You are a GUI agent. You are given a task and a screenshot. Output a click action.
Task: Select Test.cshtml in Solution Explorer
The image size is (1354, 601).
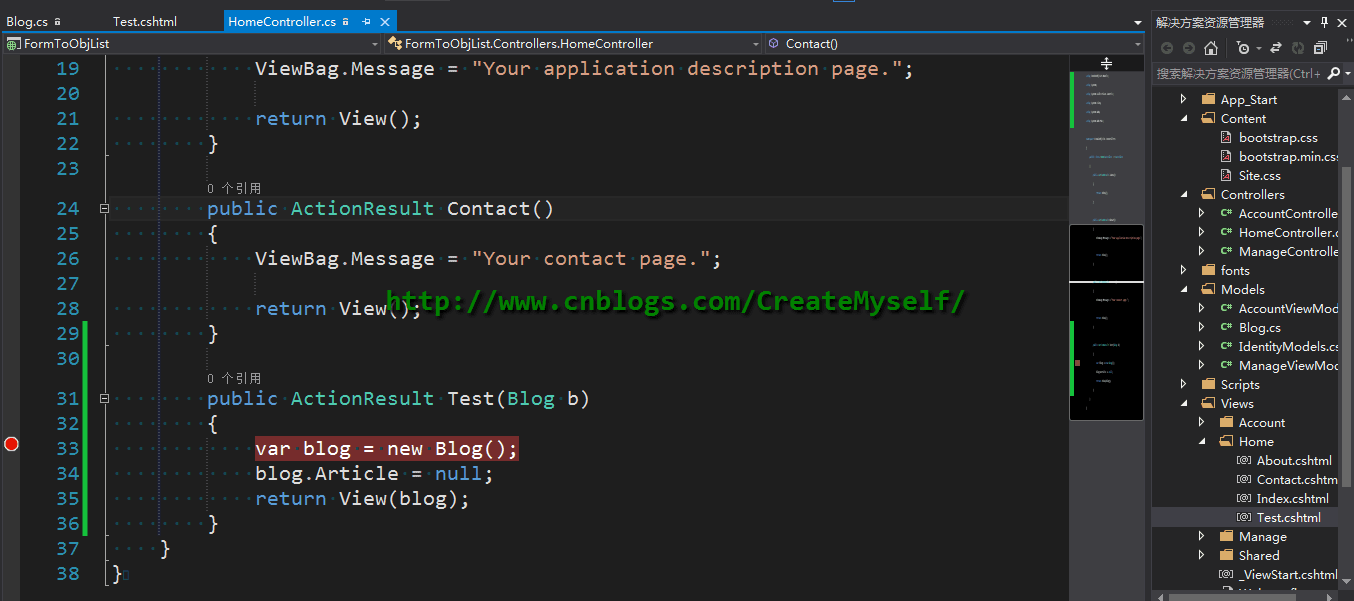coord(1288,517)
